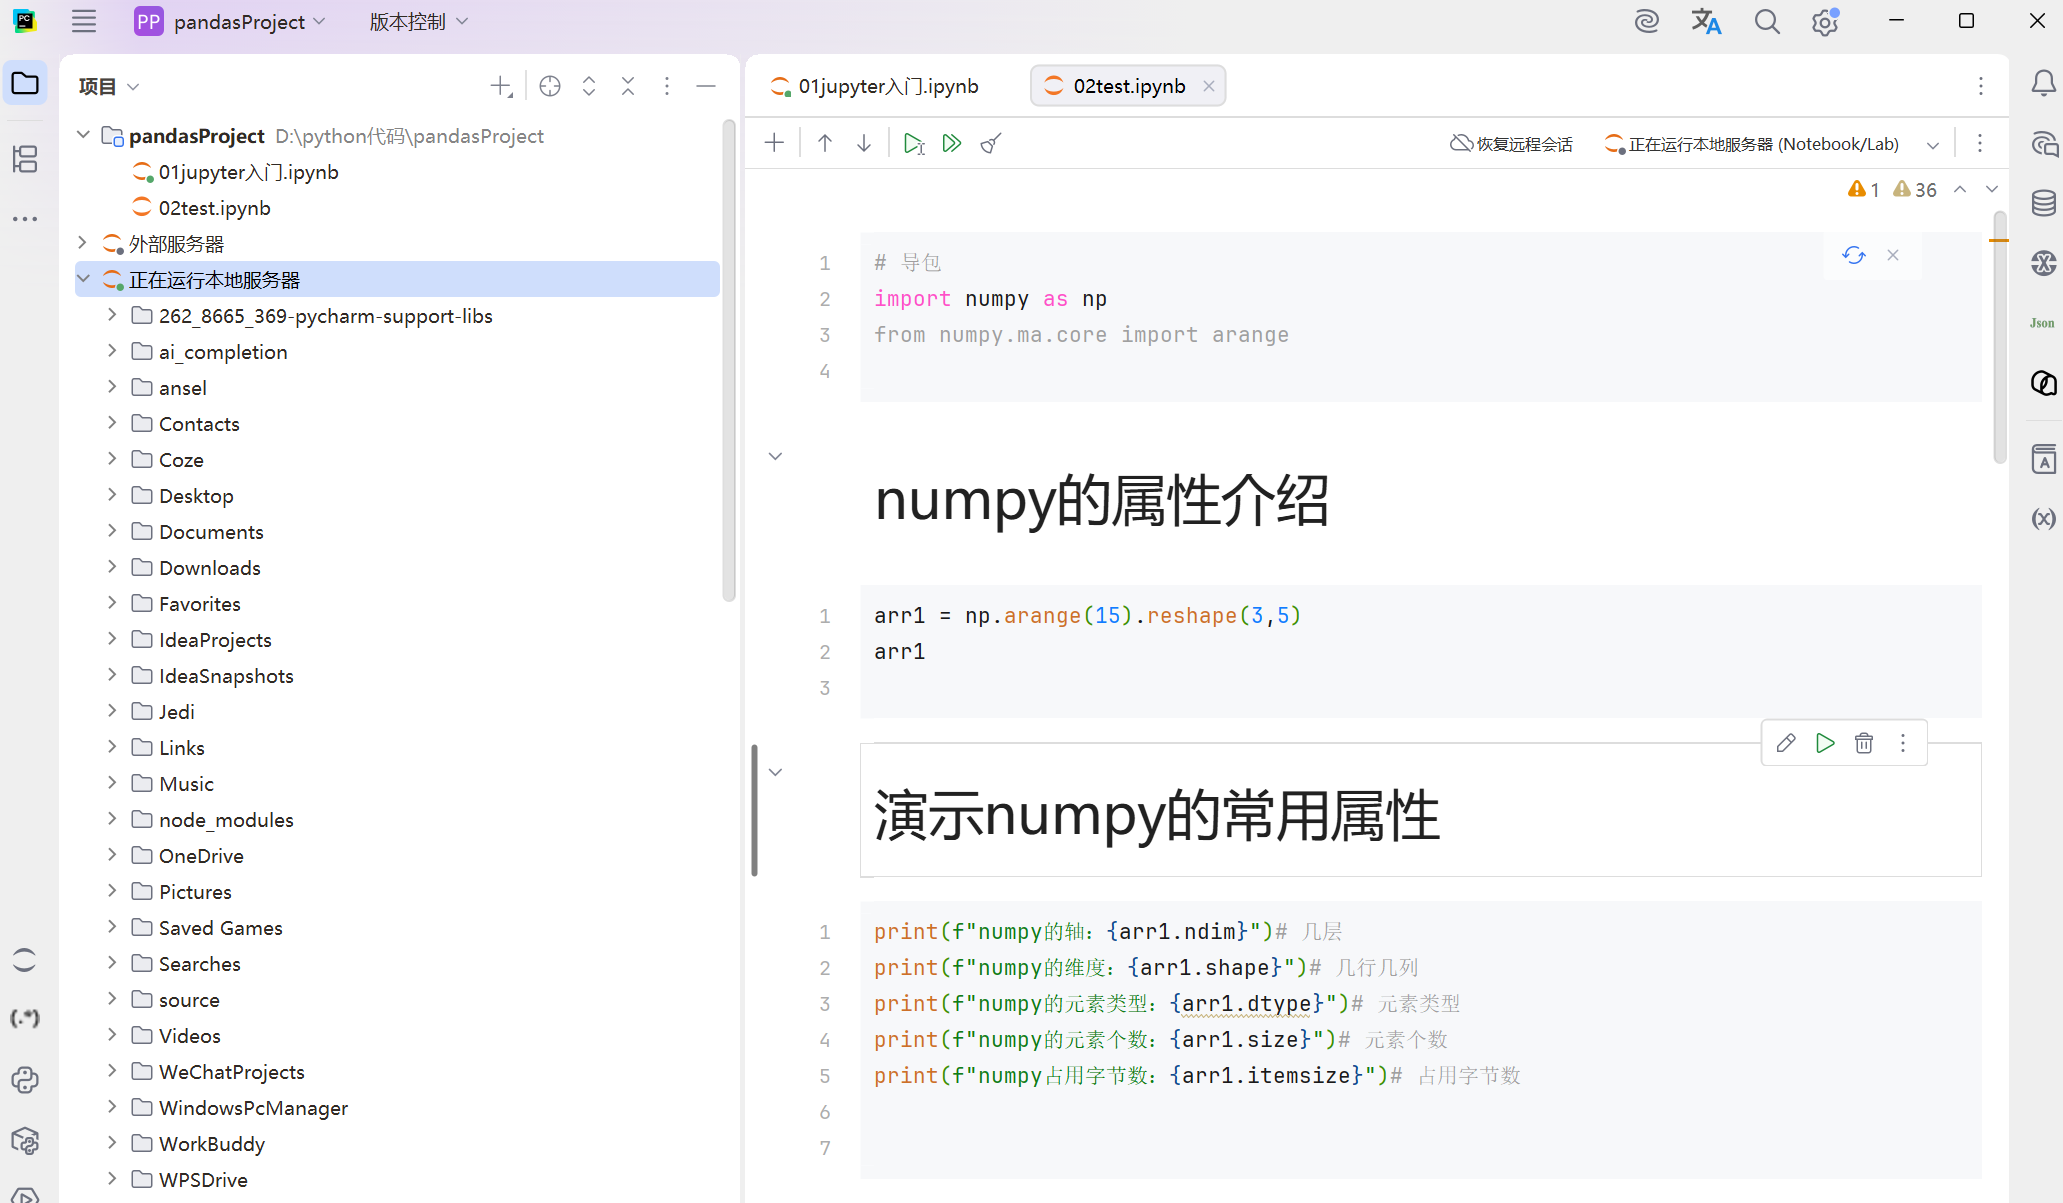Open the 版本控制 dropdown

pyautogui.click(x=419, y=21)
